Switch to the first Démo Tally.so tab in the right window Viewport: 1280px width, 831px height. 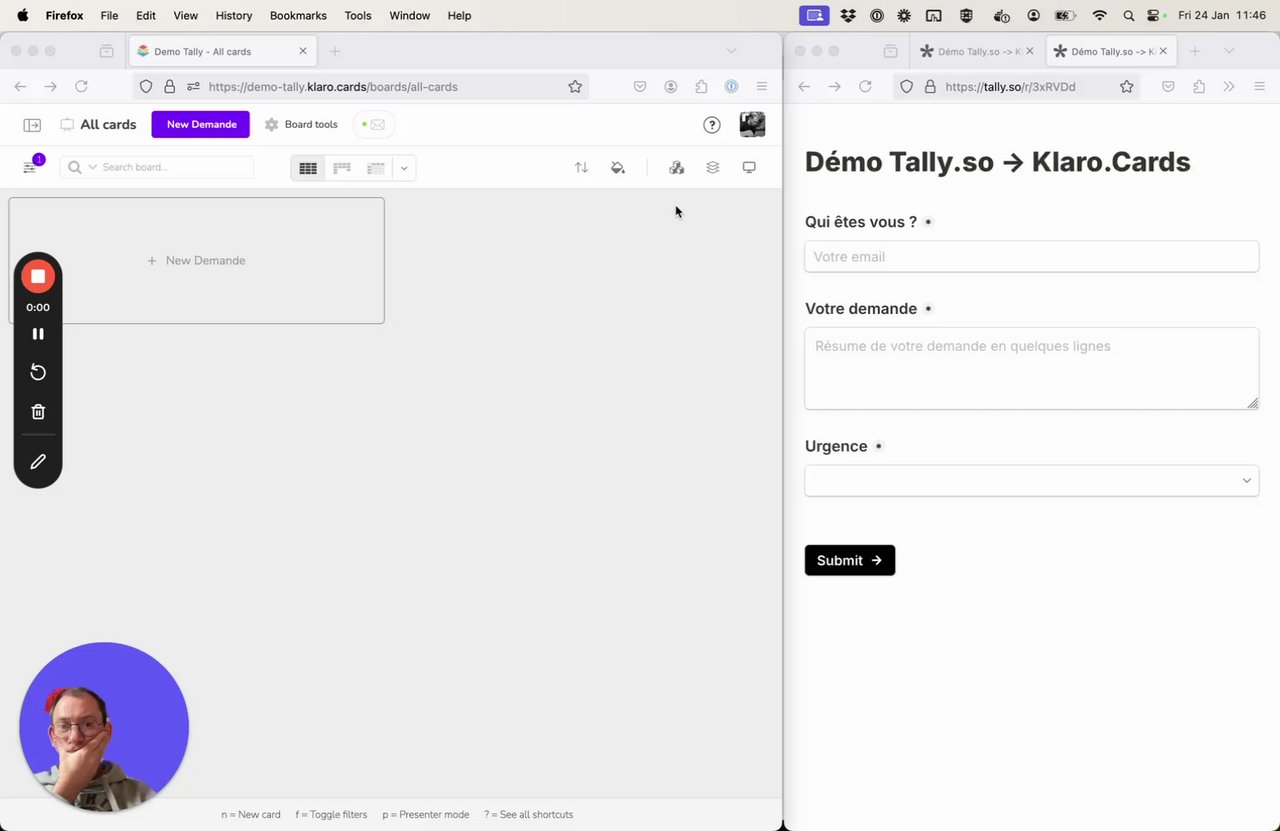979,51
